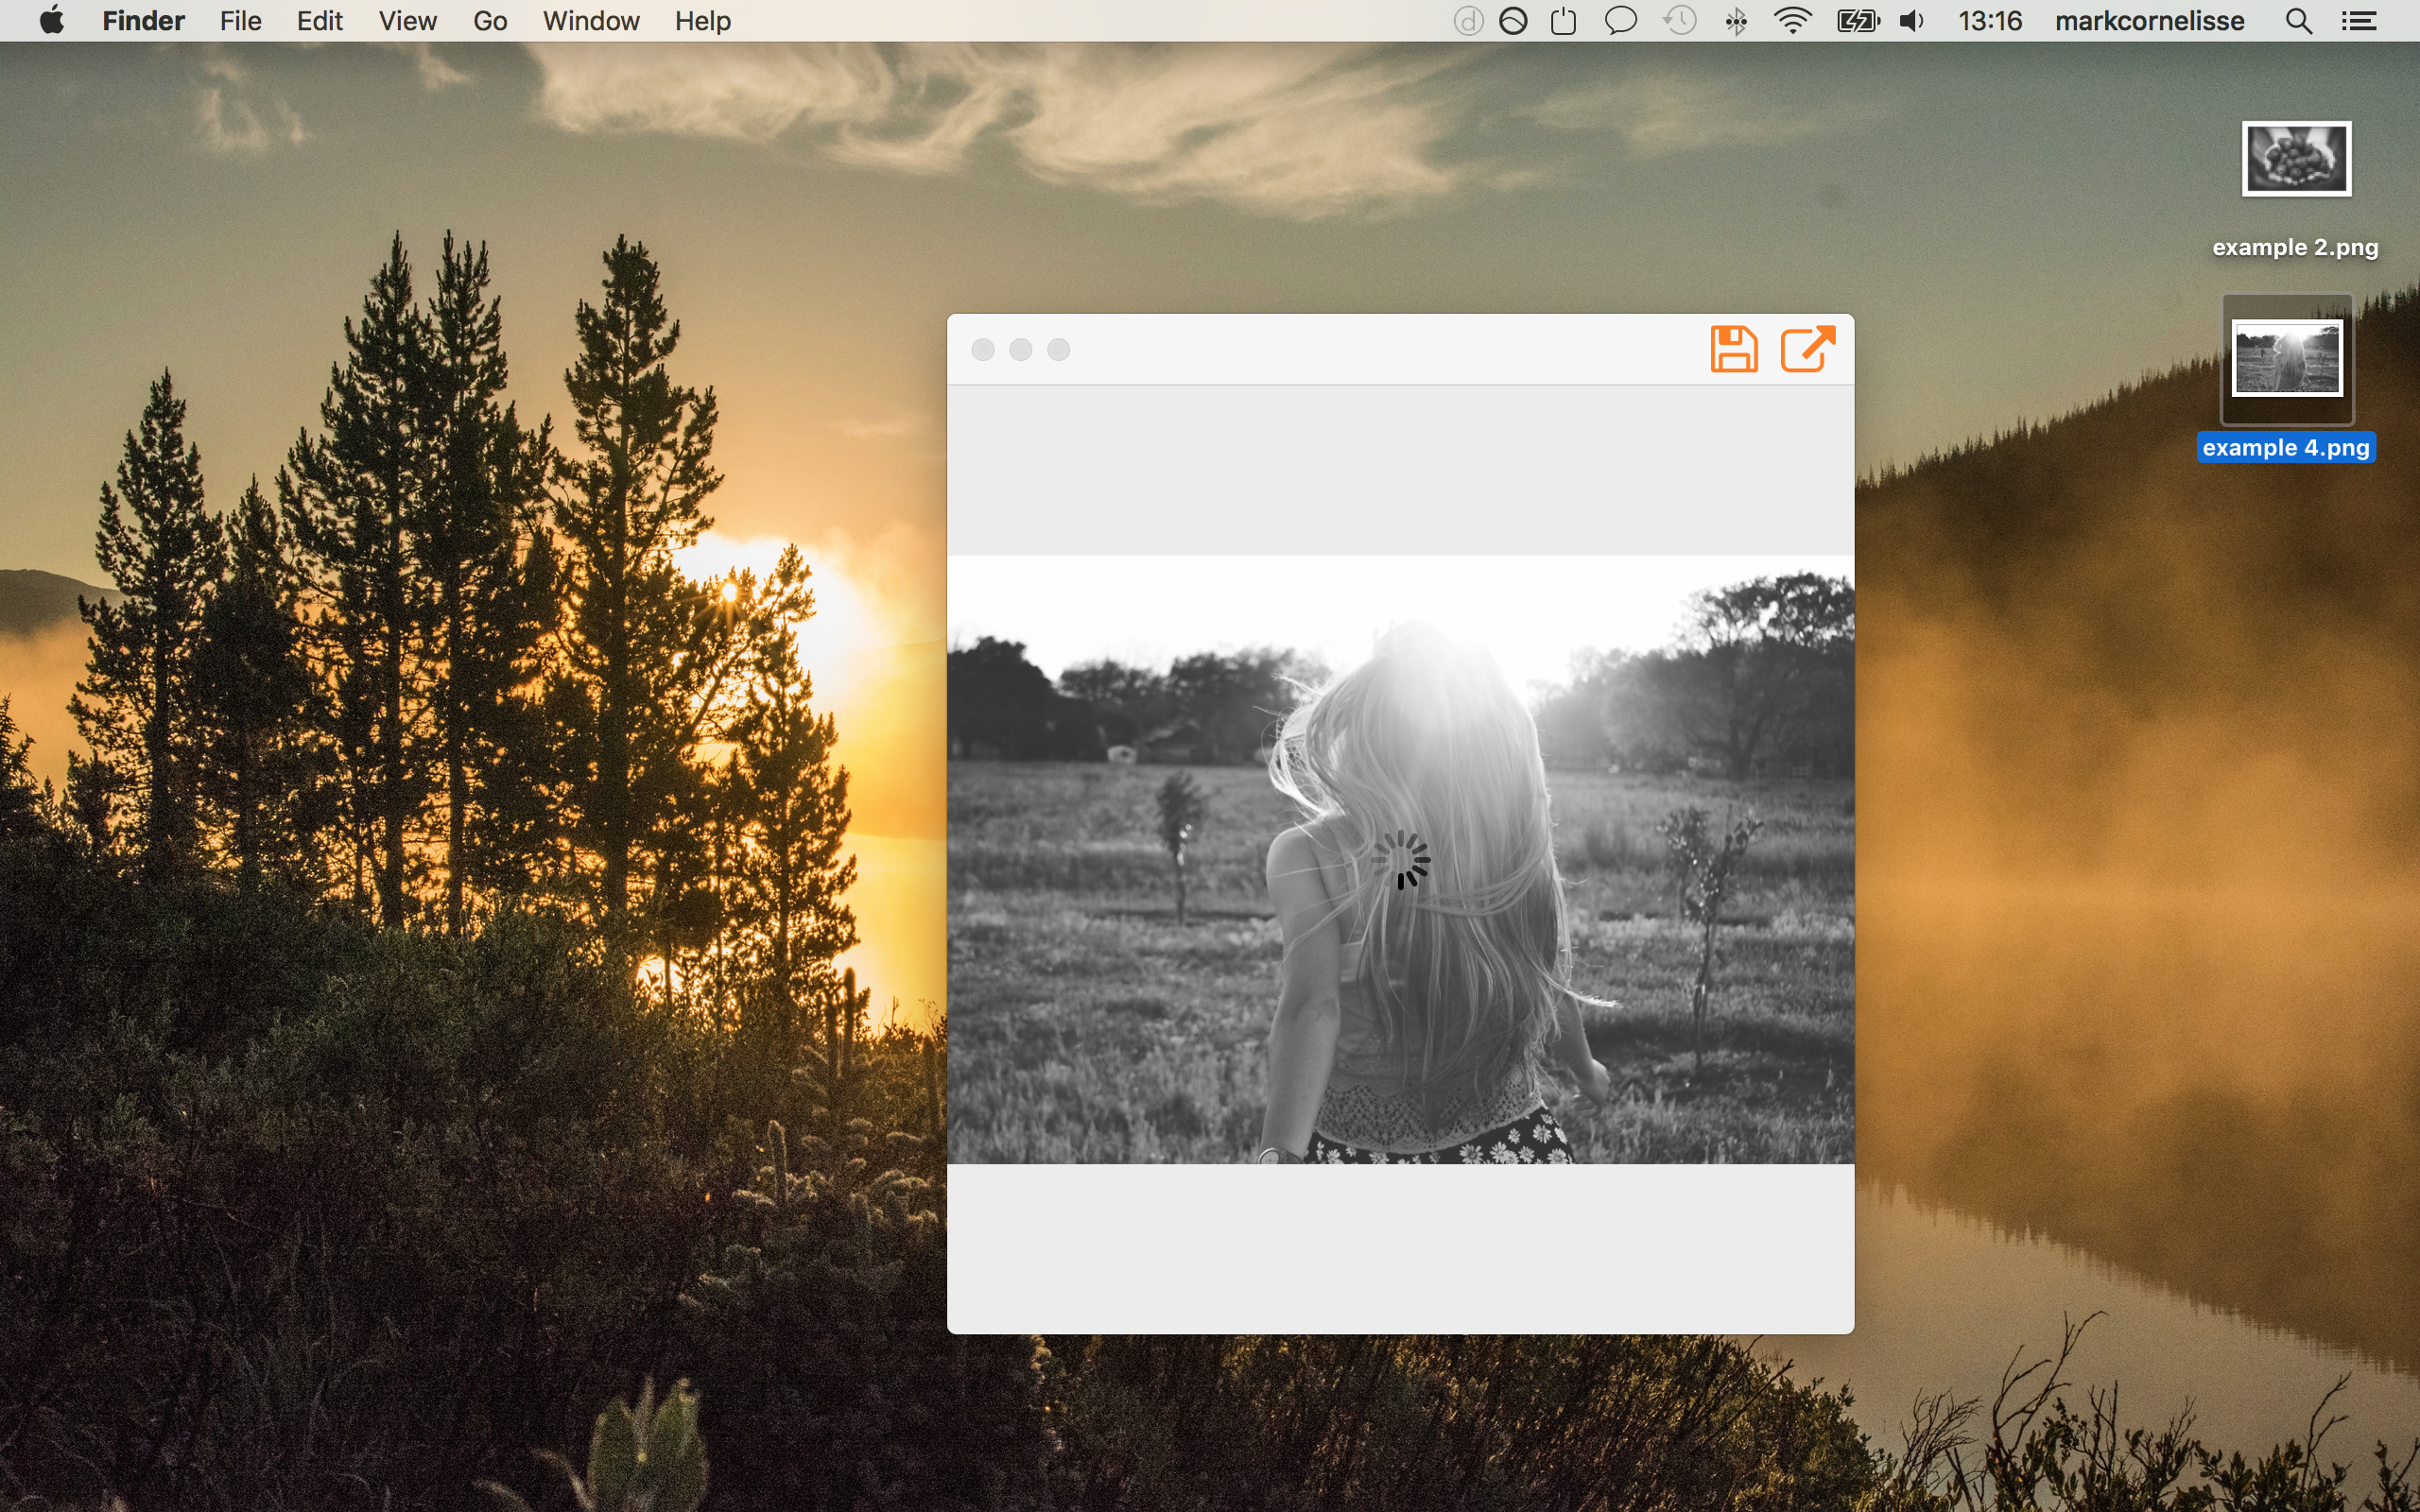Click the markcornelisse user name menu
The height and width of the screenshot is (1512, 2420).
point(2149,21)
